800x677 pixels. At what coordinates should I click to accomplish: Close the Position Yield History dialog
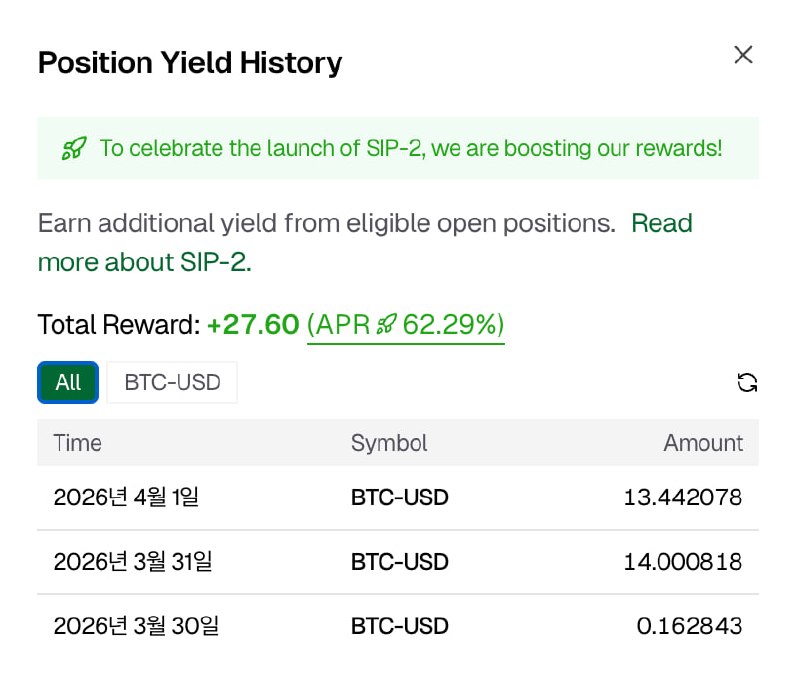pos(743,55)
